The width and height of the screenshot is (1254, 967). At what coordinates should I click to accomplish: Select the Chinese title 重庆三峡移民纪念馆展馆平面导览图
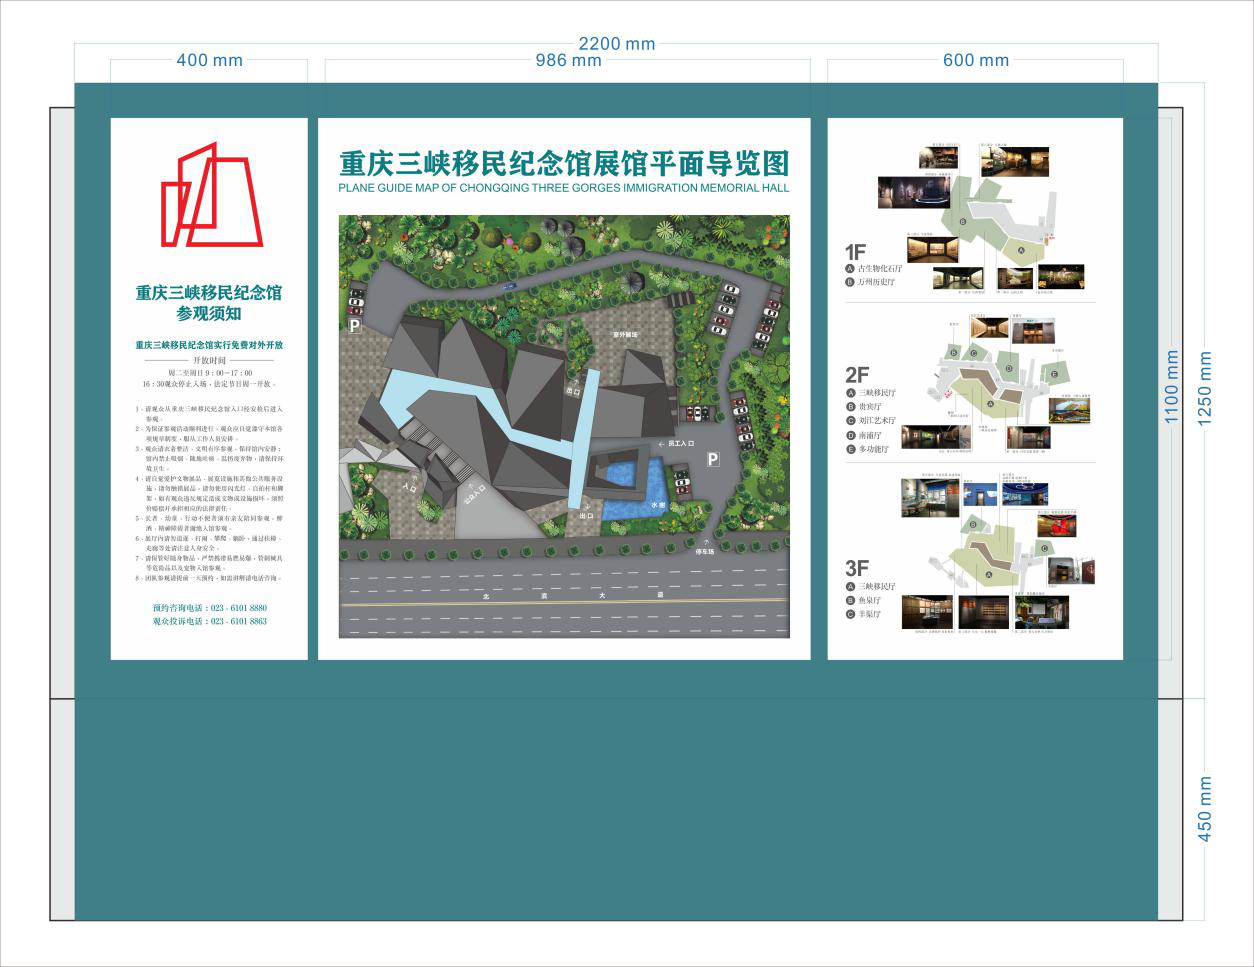click(565, 163)
